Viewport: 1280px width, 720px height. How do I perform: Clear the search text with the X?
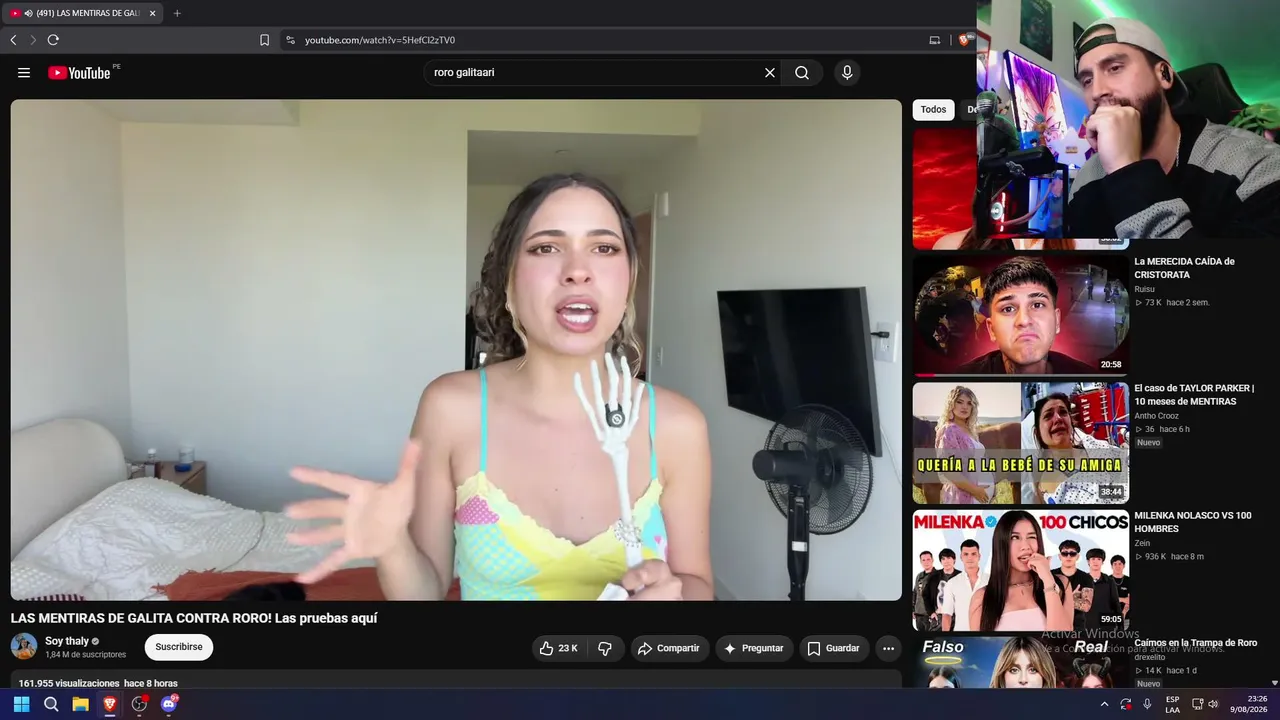point(770,73)
